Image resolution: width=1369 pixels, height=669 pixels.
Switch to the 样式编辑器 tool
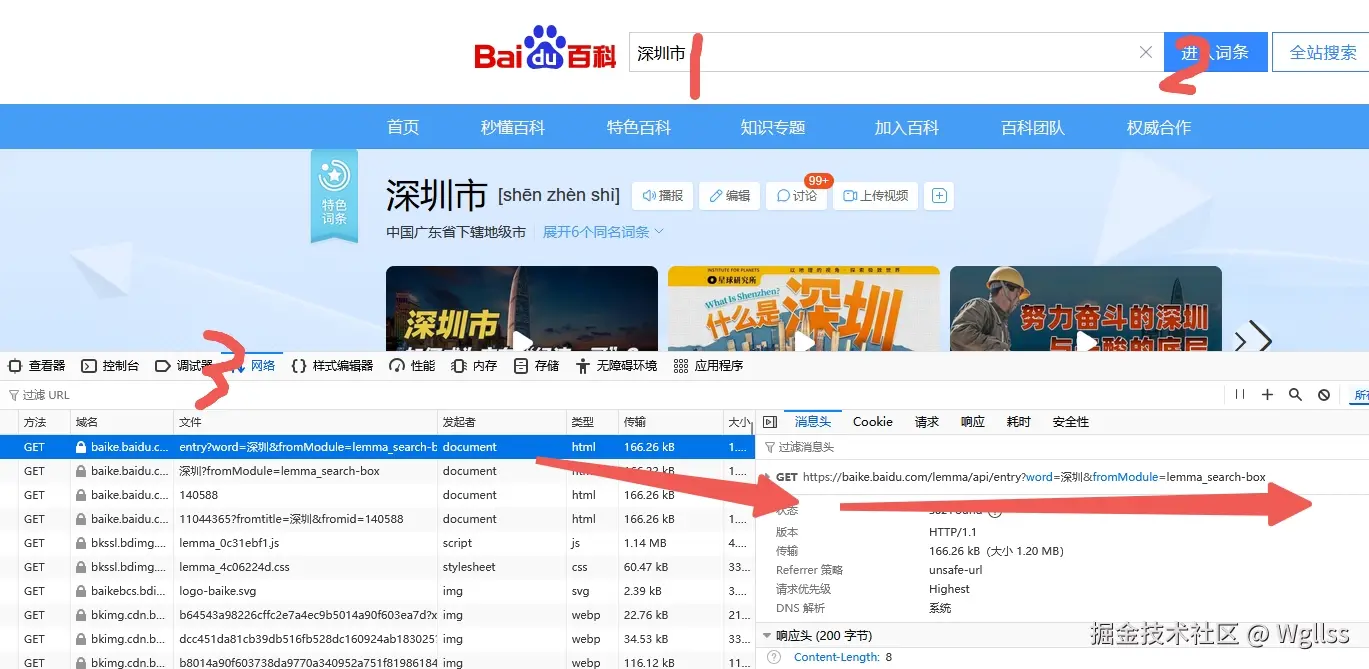(332, 366)
